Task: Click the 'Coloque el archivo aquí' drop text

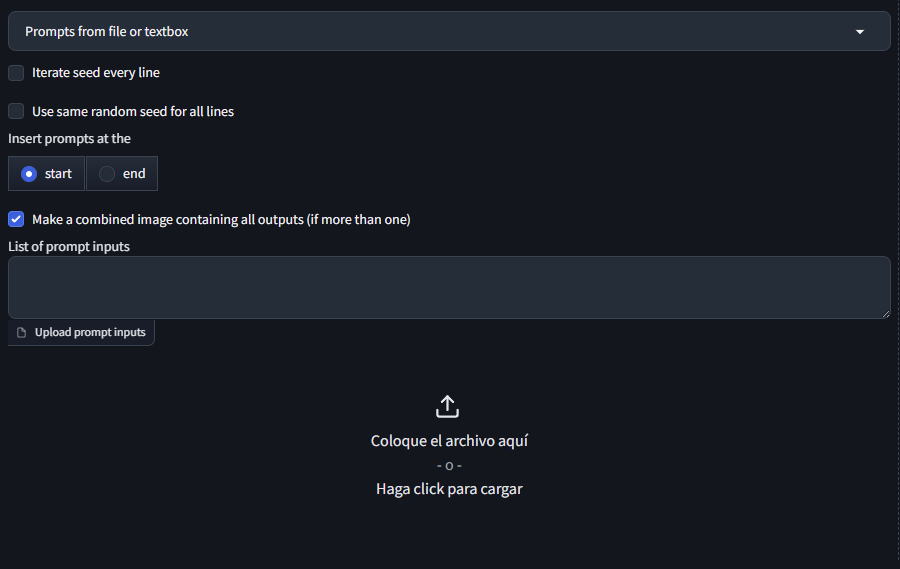Action: 449,441
